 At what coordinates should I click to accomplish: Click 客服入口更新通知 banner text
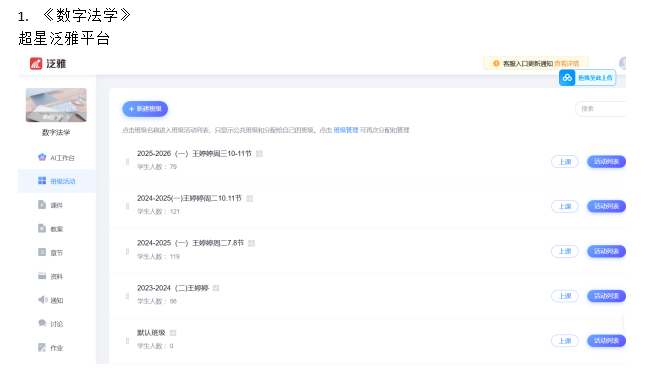528,64
